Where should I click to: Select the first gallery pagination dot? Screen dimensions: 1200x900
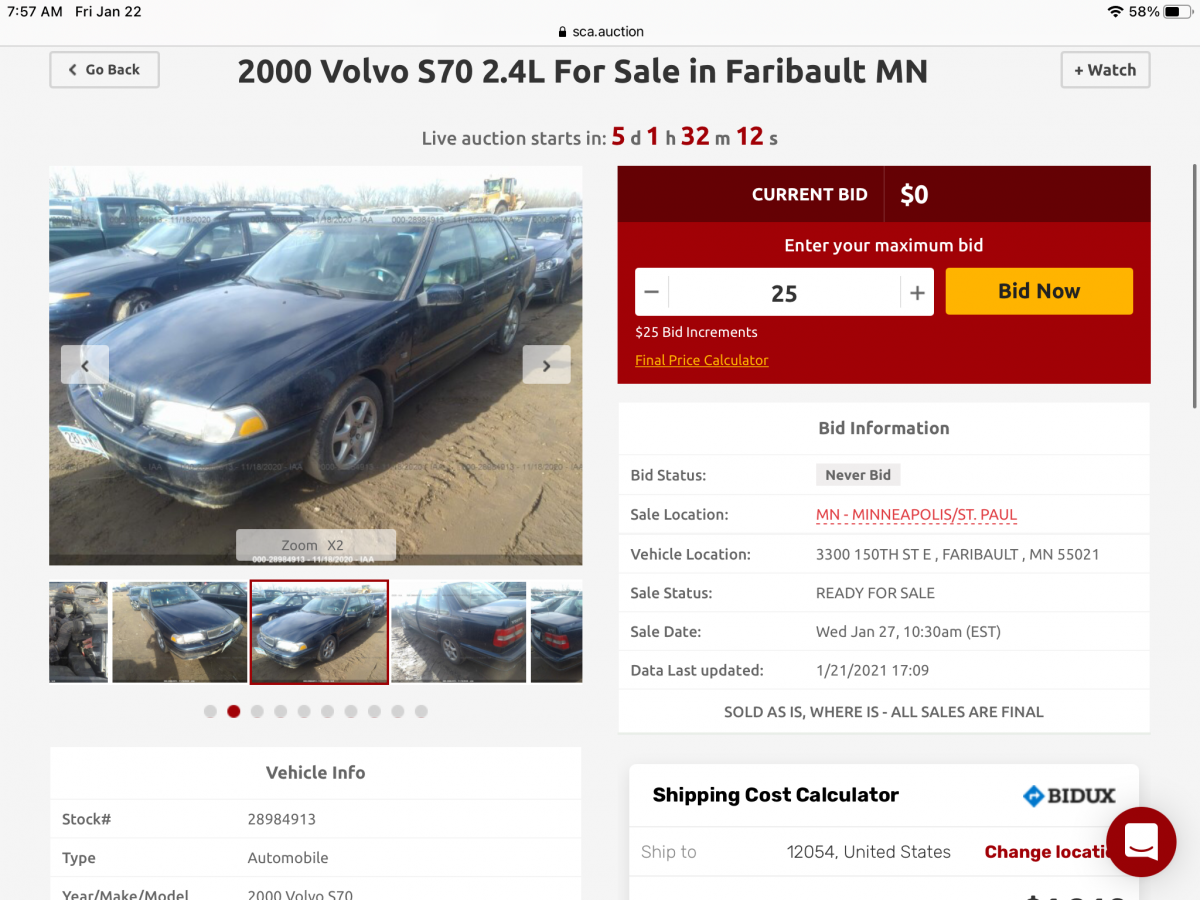(x=210, y=712)
